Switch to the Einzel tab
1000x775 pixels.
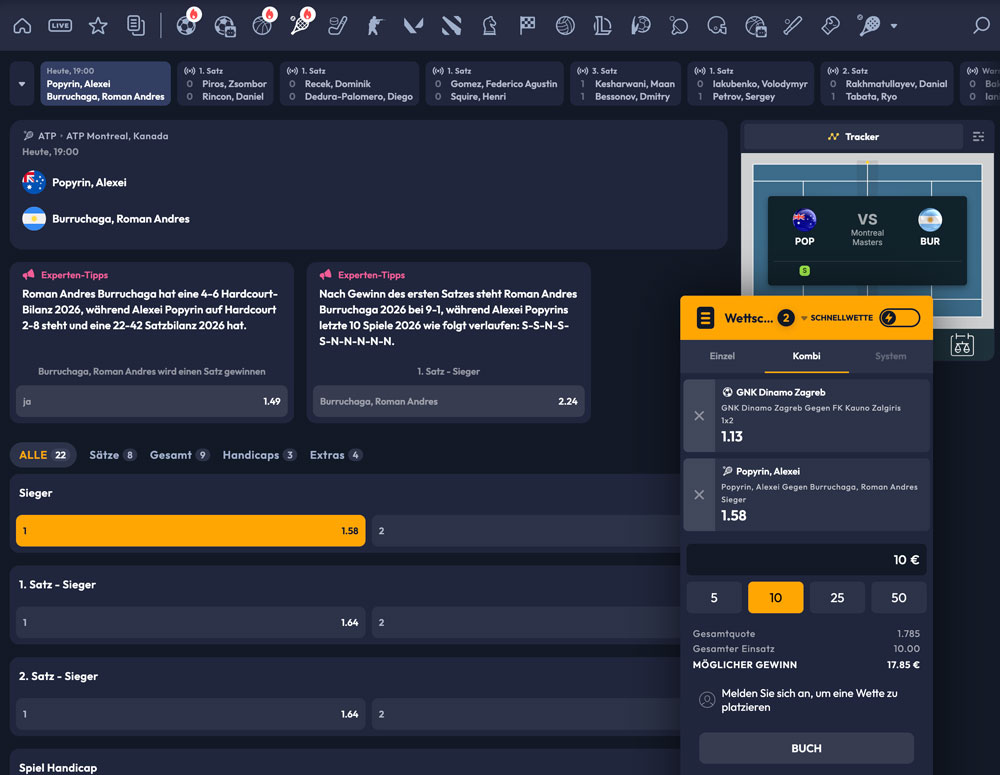(722, 356)
